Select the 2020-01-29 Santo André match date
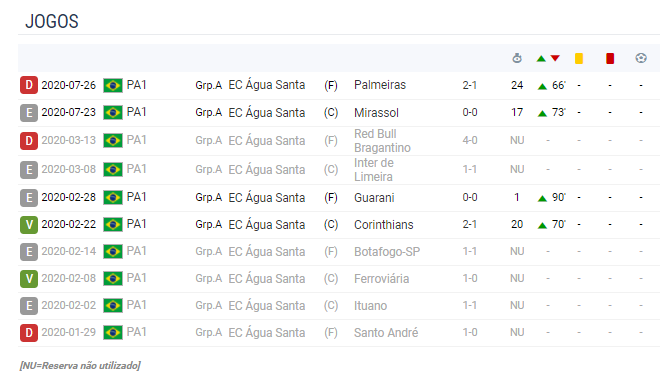 (69, 332)
